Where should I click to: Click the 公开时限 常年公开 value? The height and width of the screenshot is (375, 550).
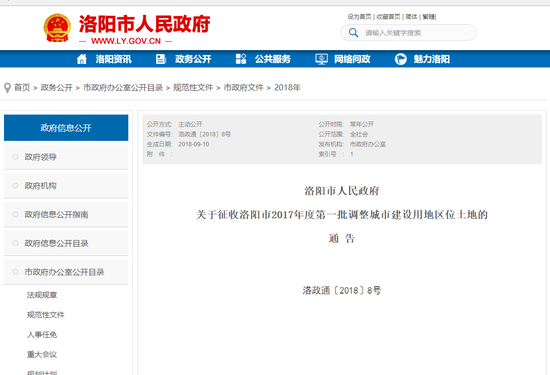[x=362, y=124]
